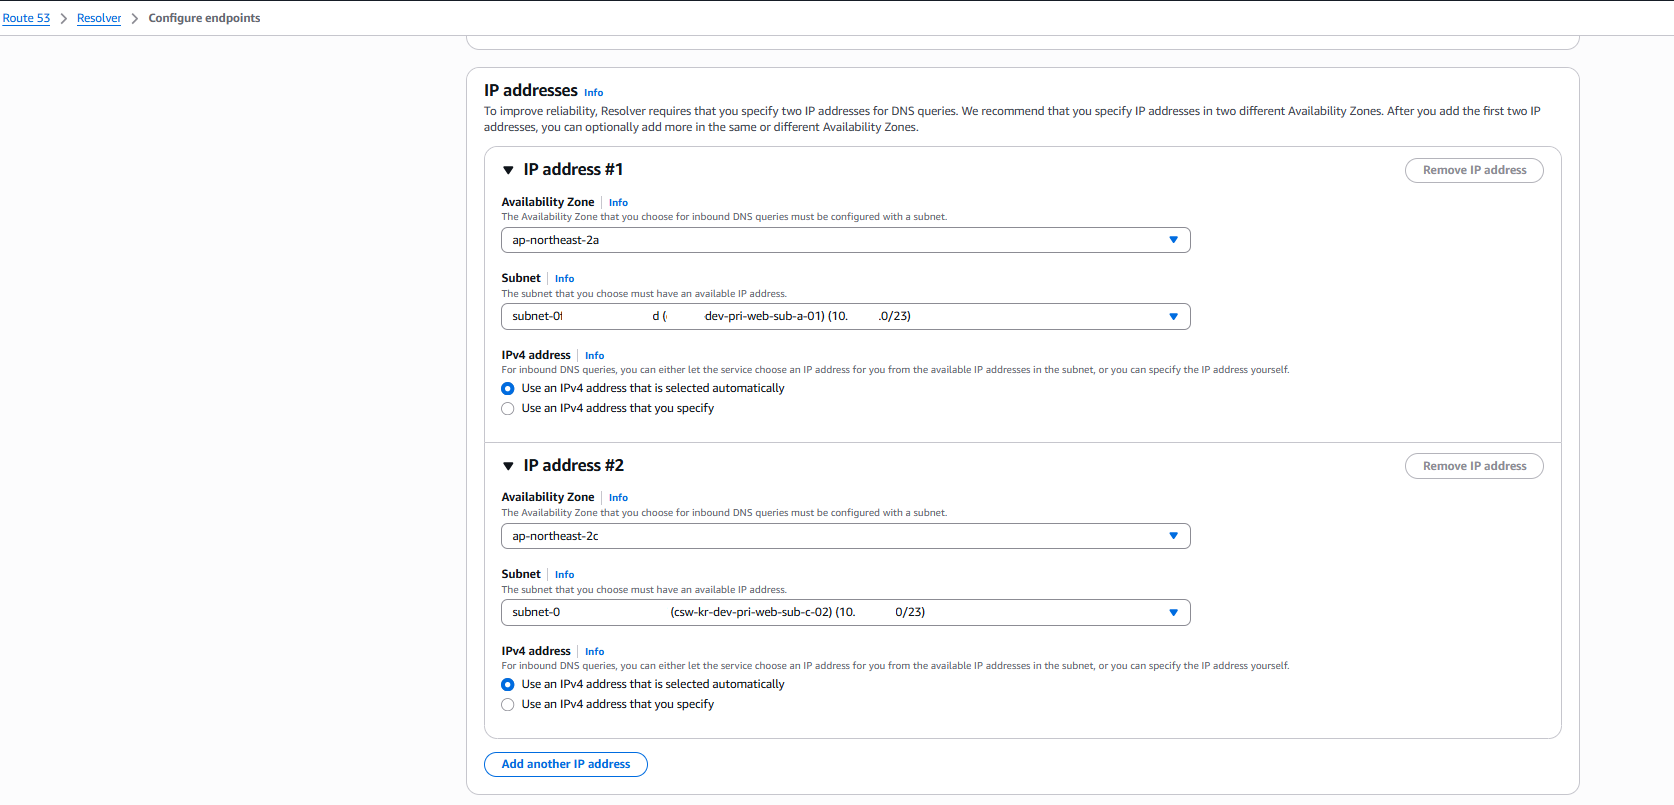Screen dimensions: 1674x805
Task: Collapse the IP address #2 section
Action: (x=508, y=466)
